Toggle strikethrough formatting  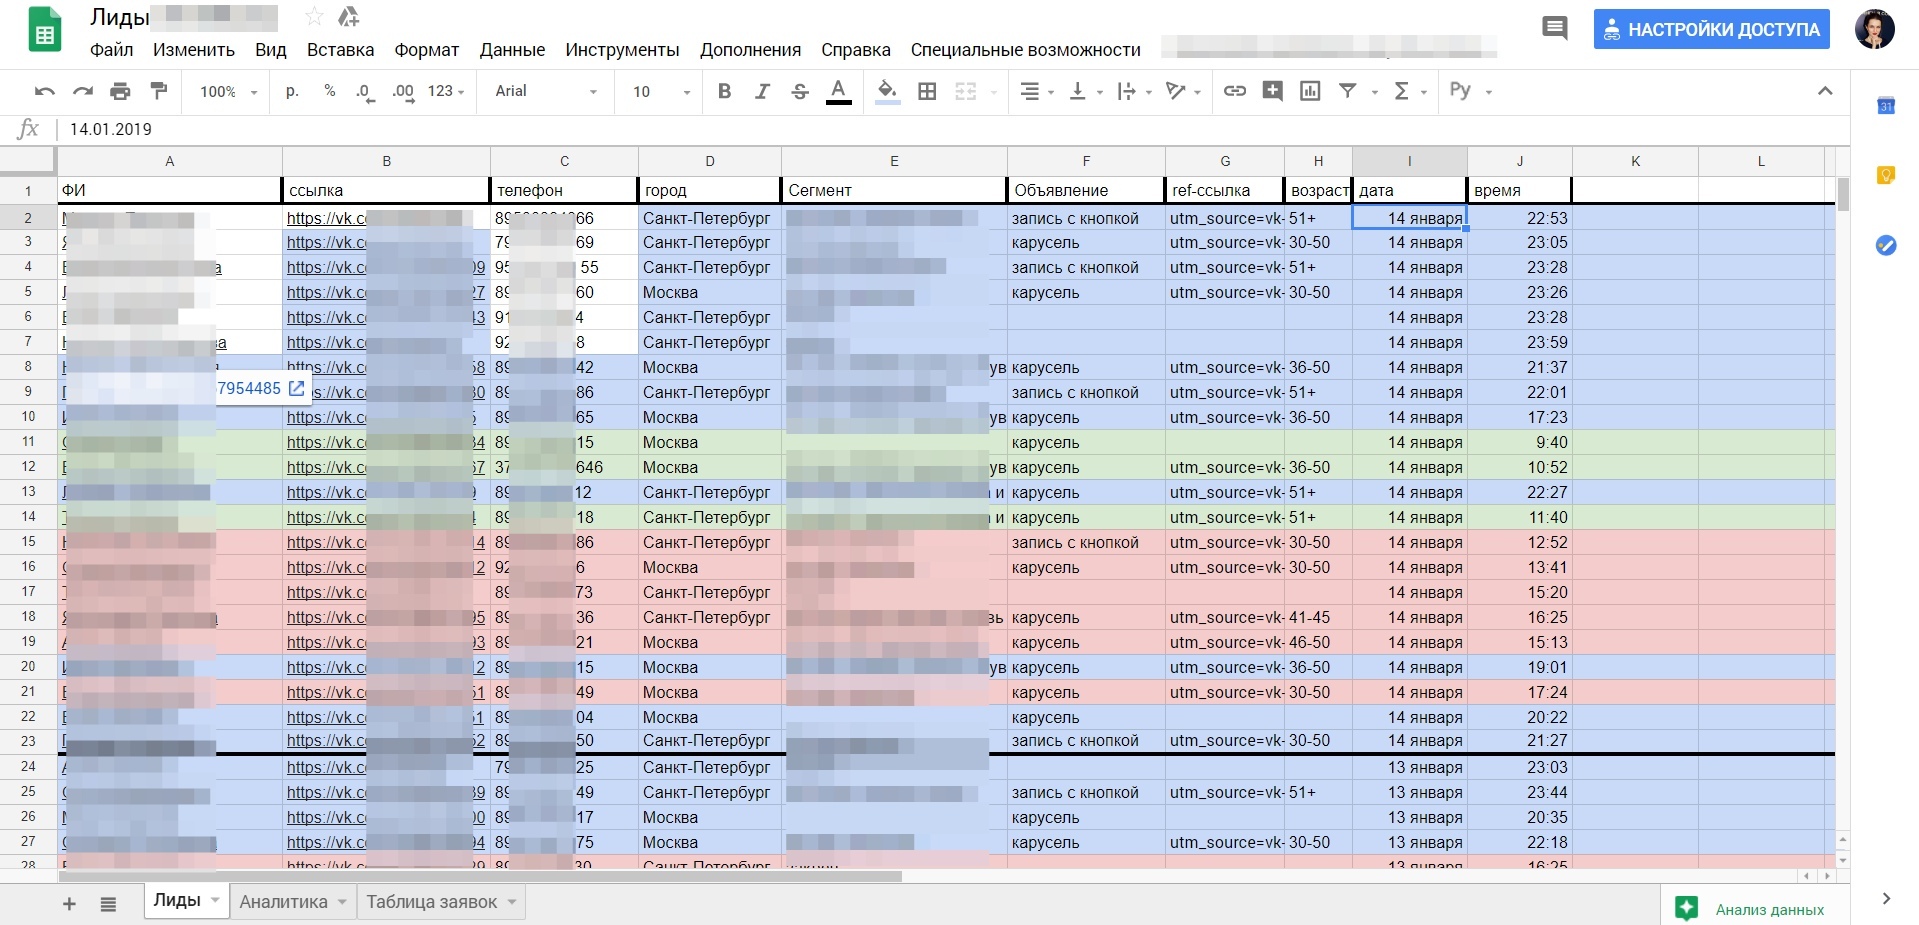pyautogui.click(x=800, y=91)
